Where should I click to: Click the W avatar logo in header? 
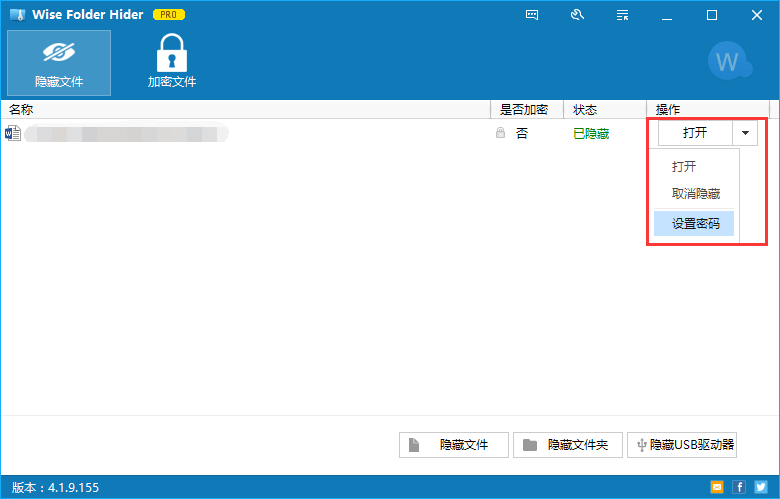(x=728, y=63)
